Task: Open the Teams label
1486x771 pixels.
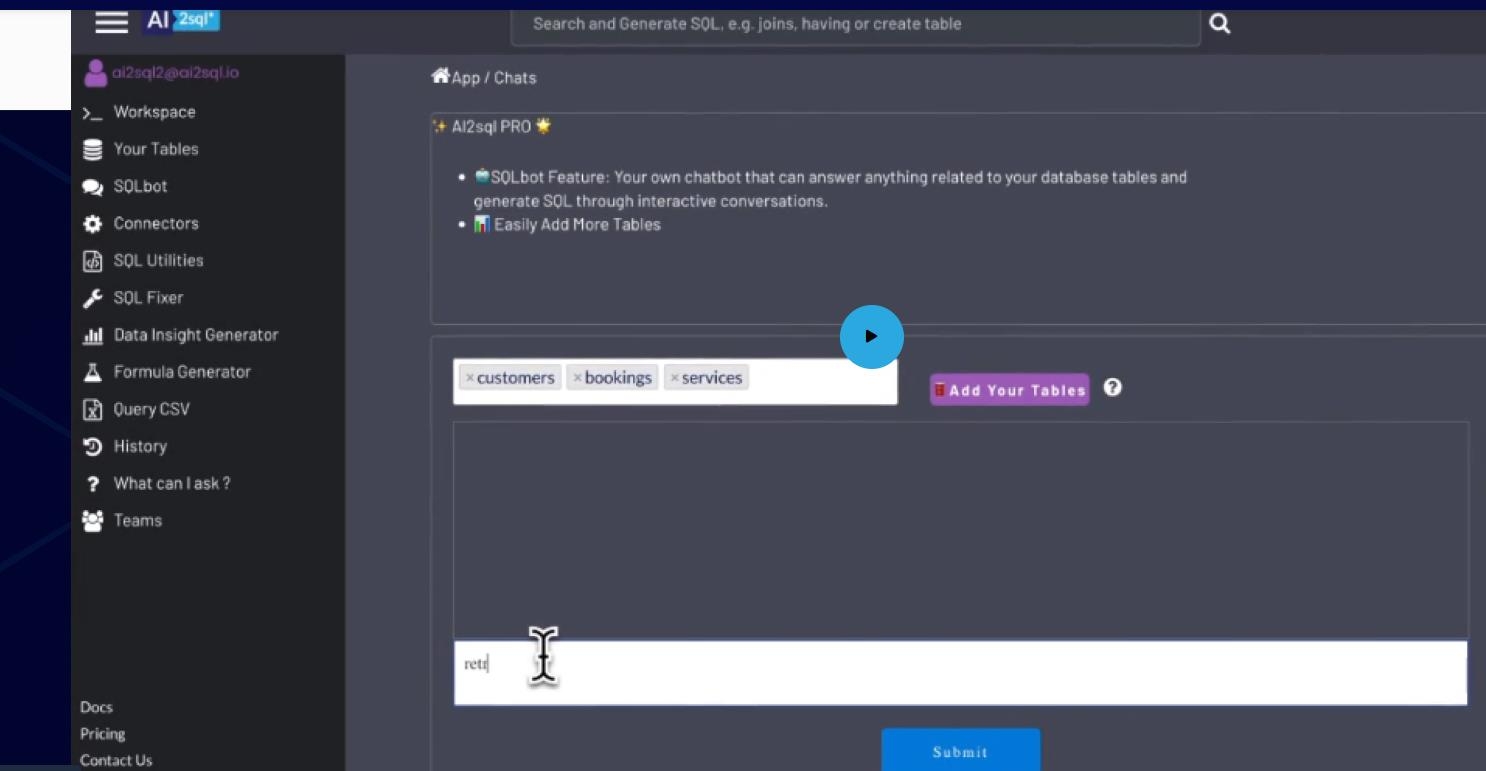Action: click(138, 520)
